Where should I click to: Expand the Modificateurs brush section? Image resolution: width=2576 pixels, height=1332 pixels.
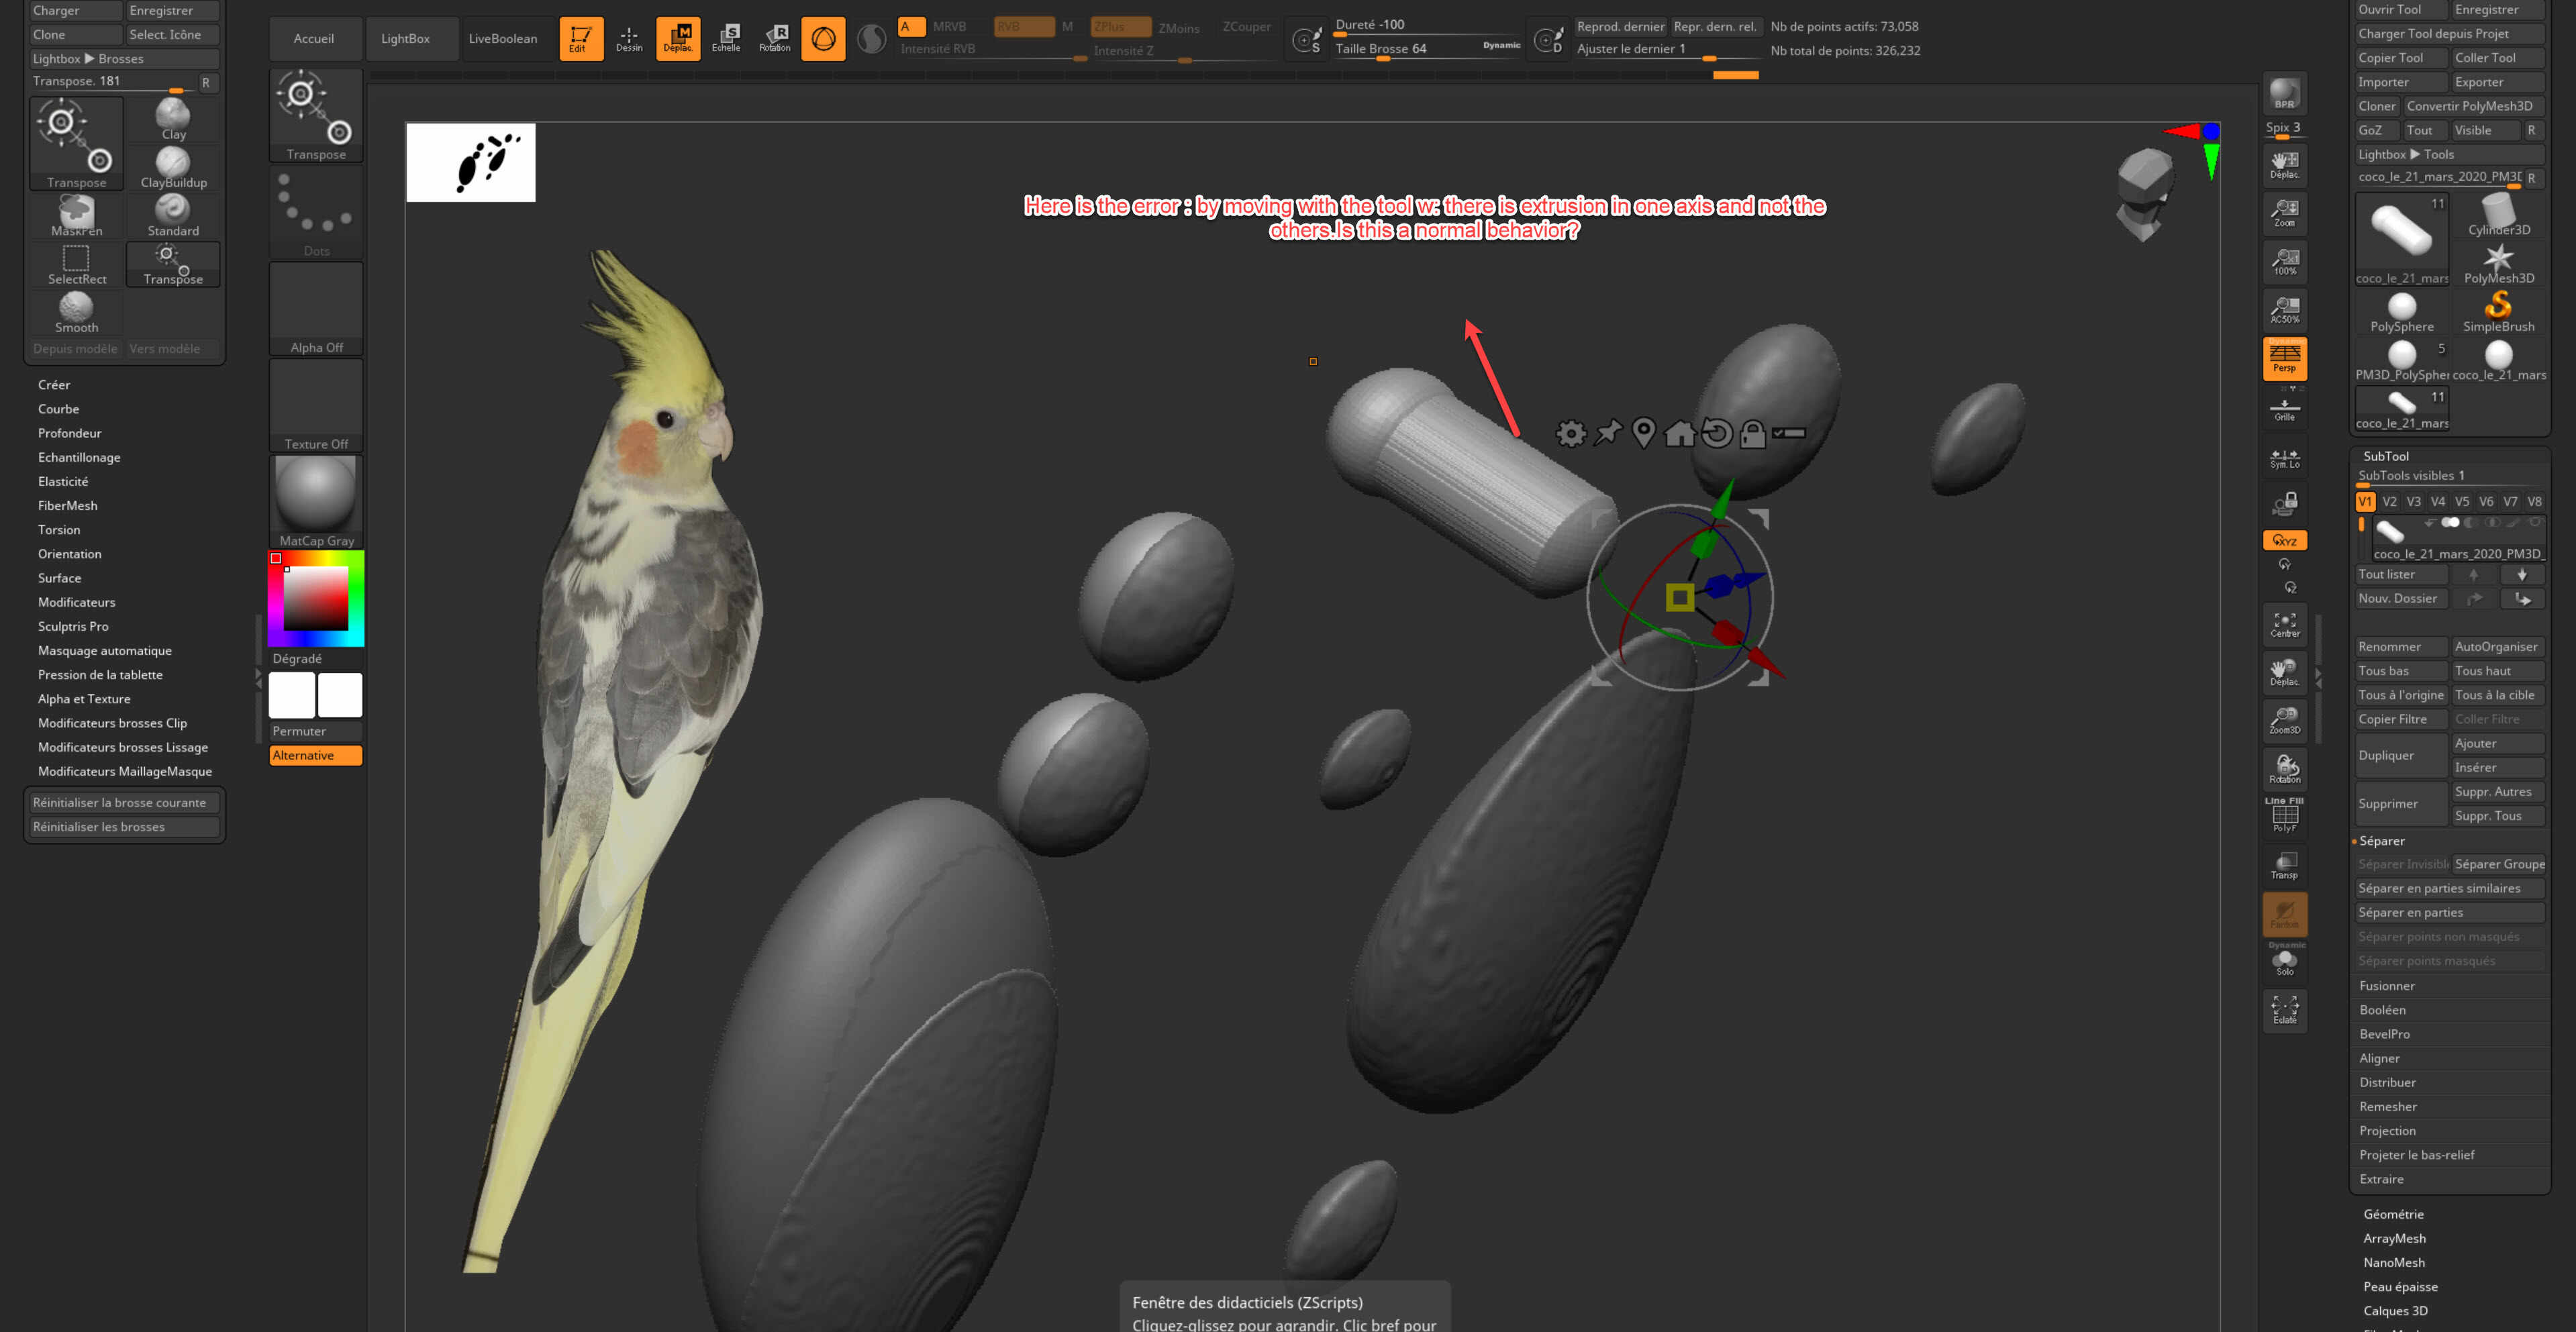click(77, 602)
